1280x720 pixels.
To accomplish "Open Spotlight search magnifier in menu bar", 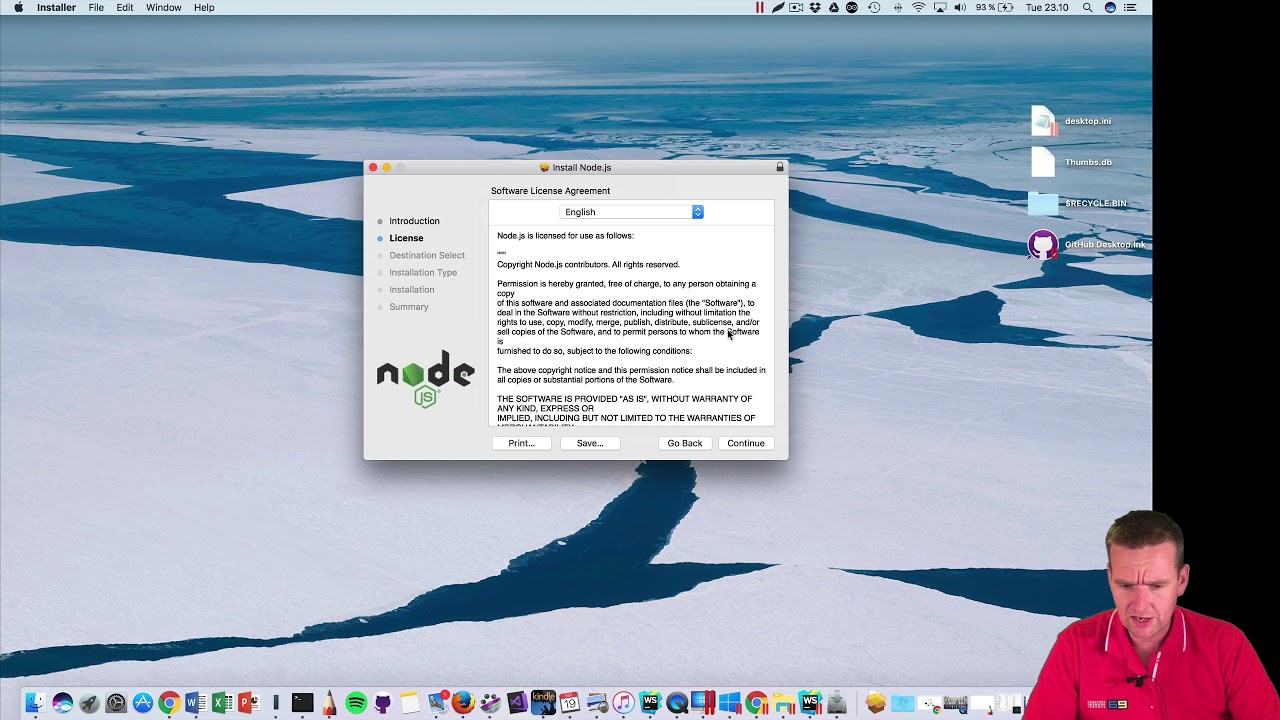I will pos(1087,7).
